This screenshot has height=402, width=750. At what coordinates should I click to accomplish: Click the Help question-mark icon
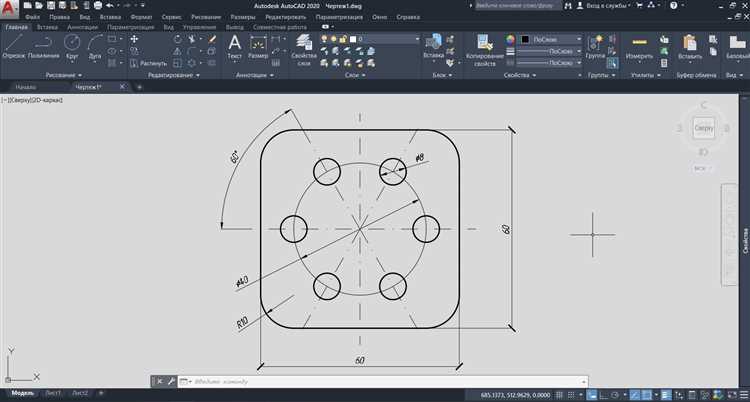(673, 6)
